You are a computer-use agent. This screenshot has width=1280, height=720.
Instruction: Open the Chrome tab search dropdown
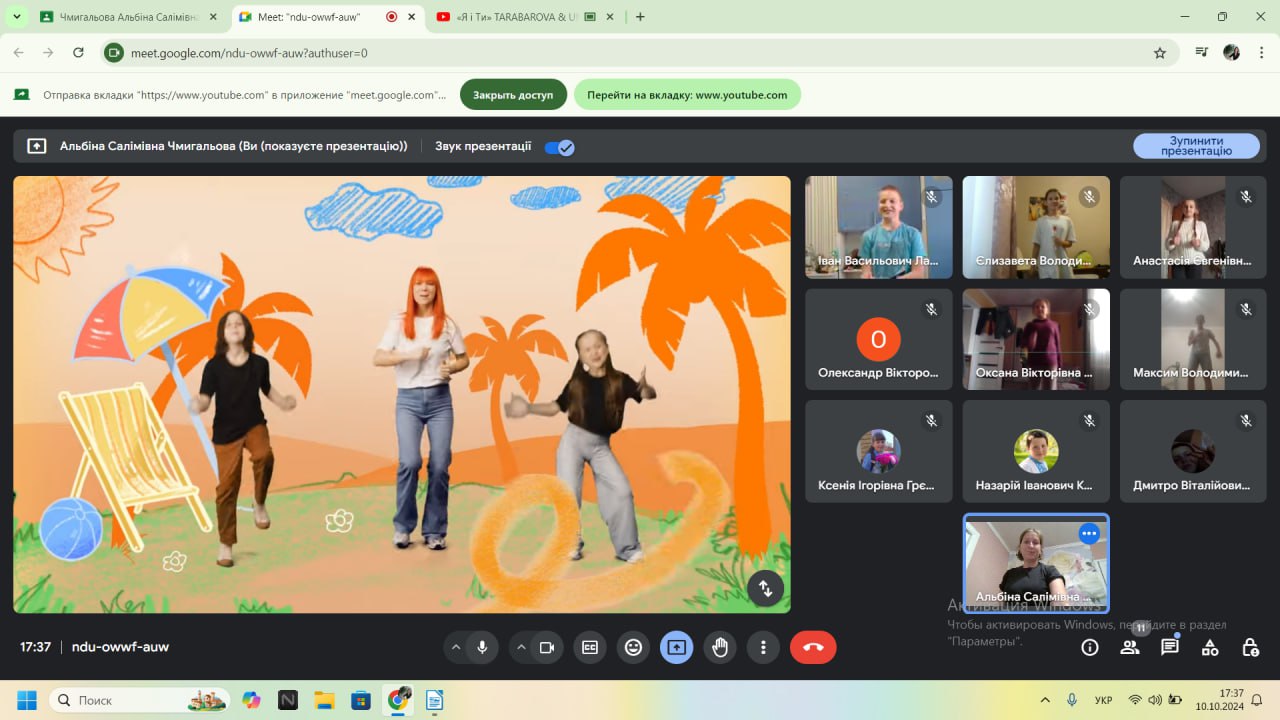pyautogui.click(x=16, y=17)
